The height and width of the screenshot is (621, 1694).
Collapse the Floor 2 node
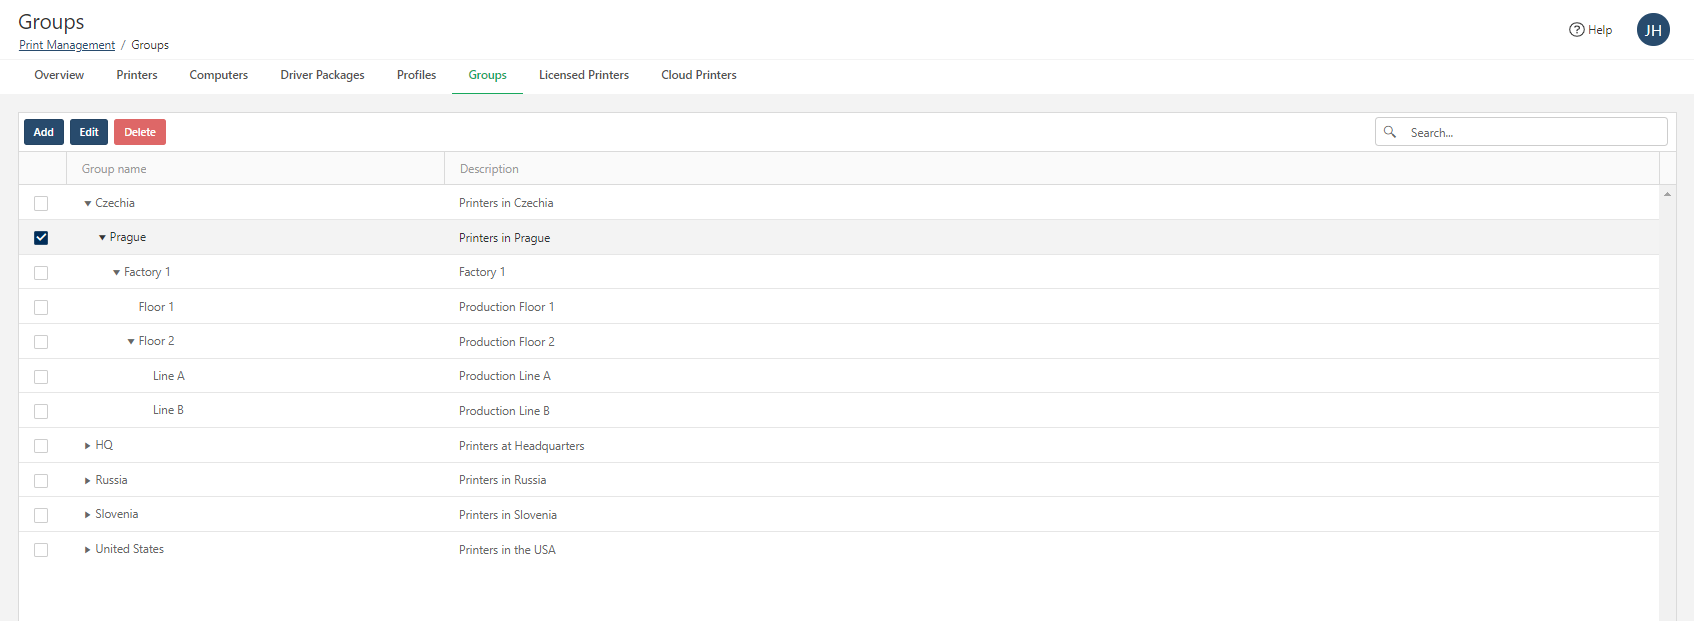pos(131,342)
